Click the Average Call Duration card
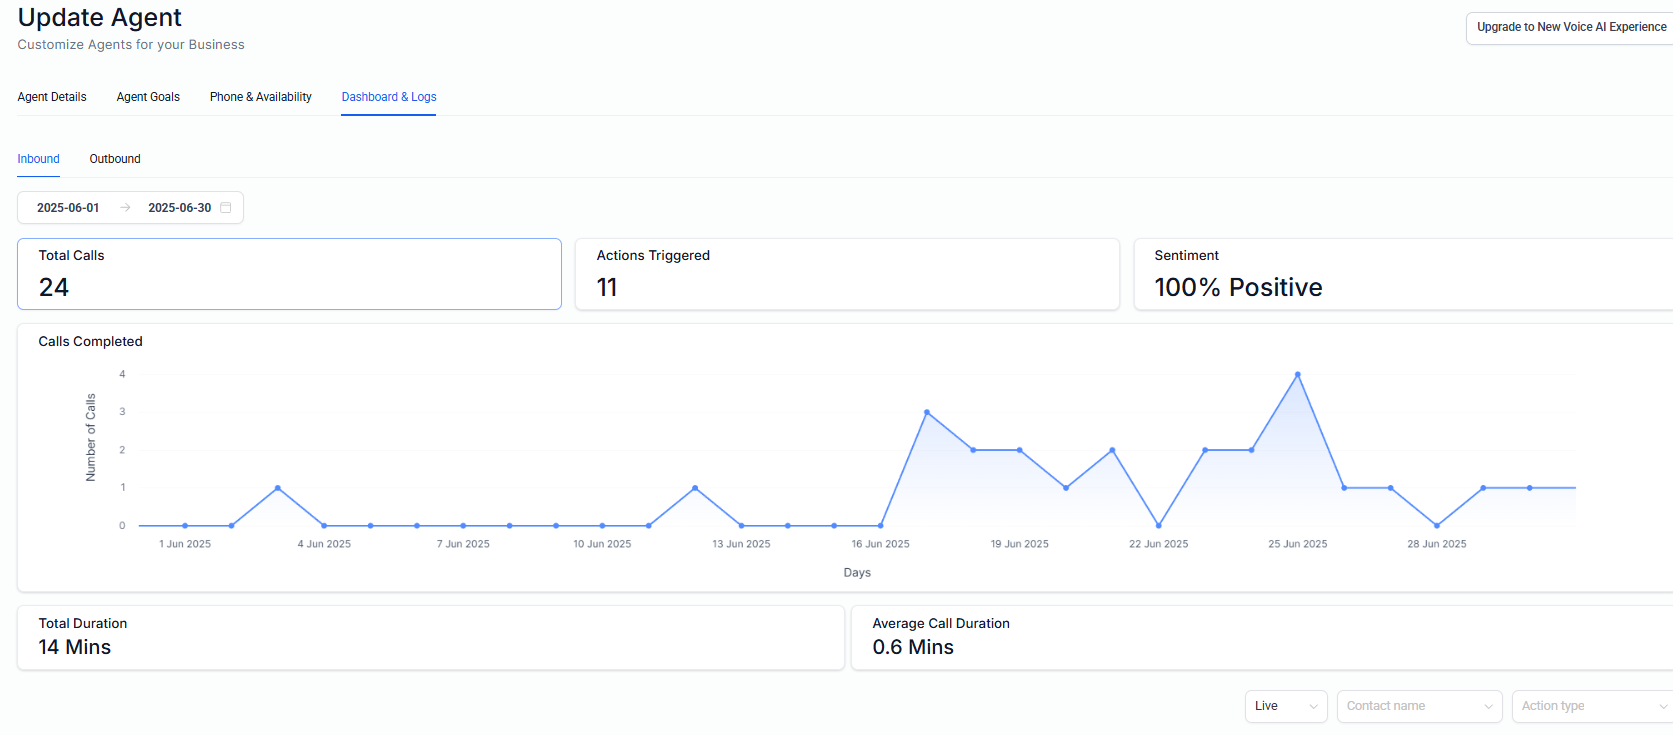 pos(1260,637)
